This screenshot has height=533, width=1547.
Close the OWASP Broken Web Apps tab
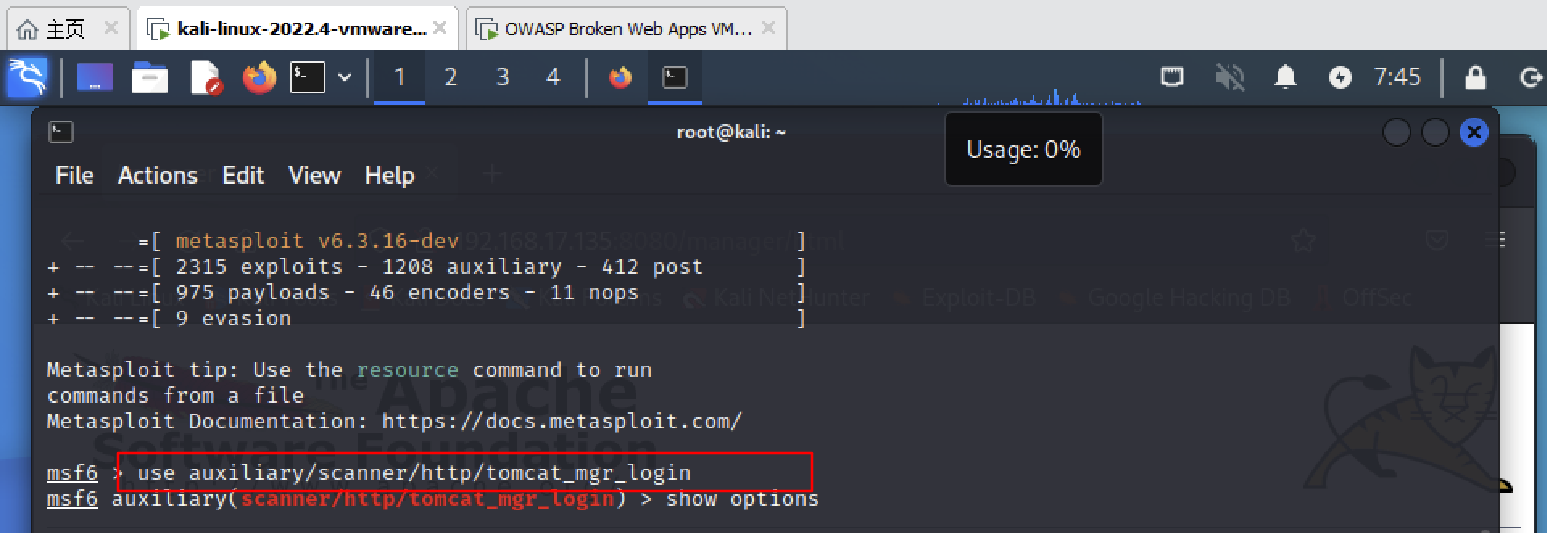coord(768,29)
